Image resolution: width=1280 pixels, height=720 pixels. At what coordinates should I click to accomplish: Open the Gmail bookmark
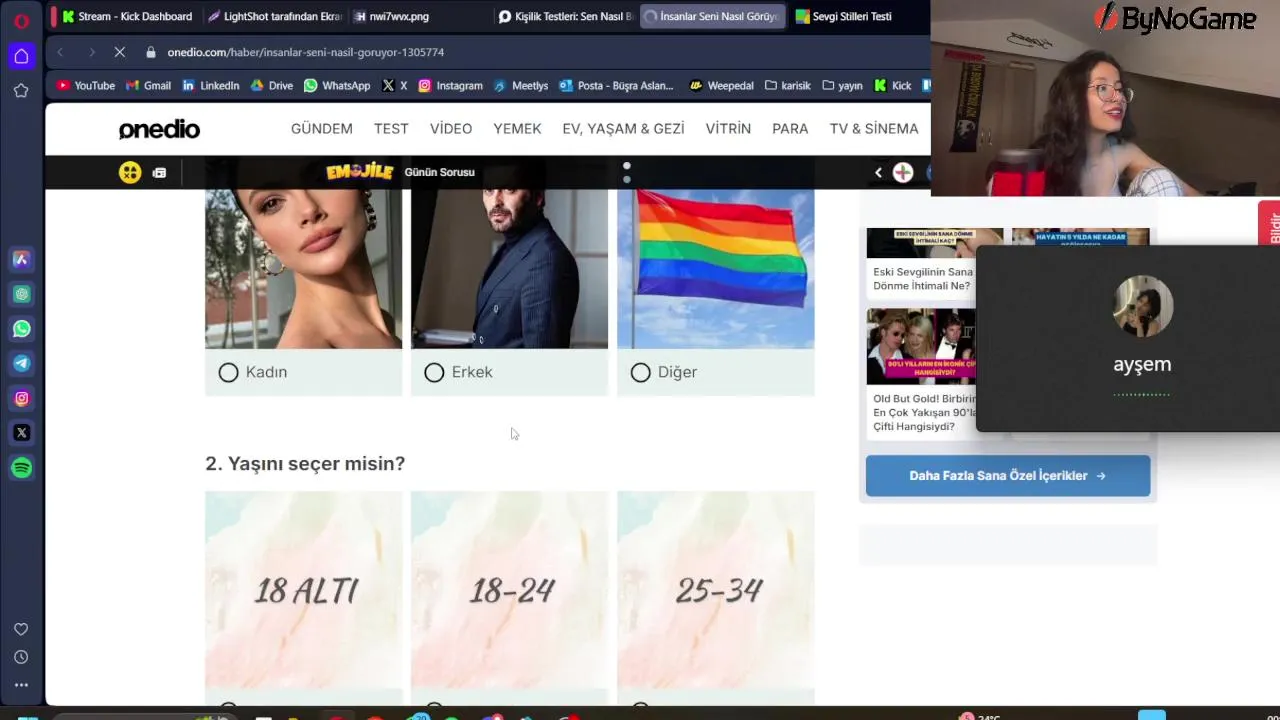[x=148, y=86]
